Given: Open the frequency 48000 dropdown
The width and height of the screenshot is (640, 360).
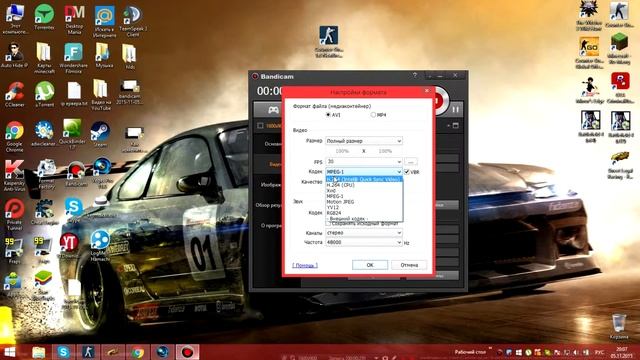Looking at the screenshot, I should coord(364,242).
